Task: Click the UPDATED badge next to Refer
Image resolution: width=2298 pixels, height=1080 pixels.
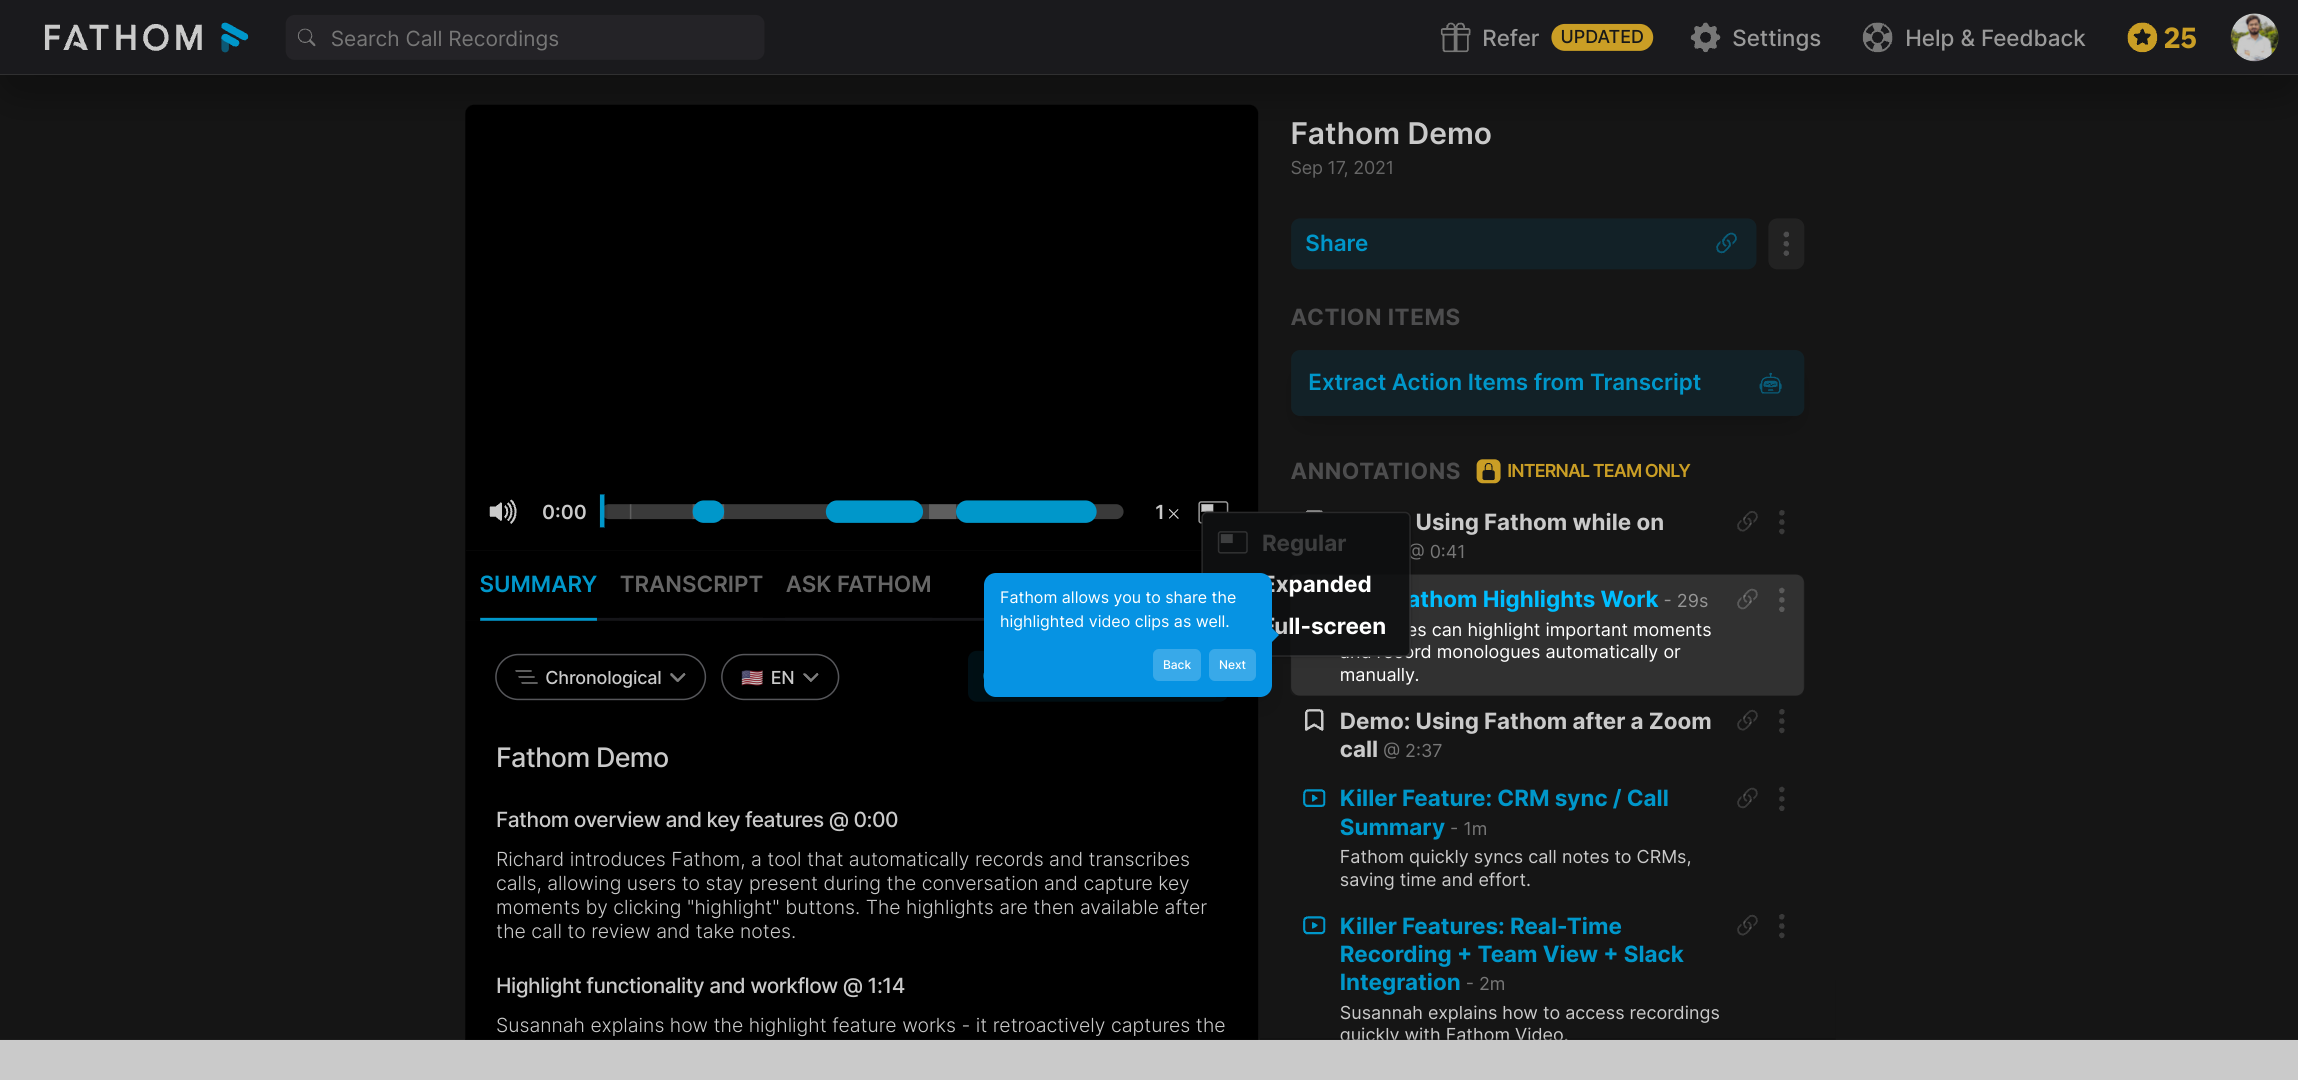Action: pyautogui.click(x=1602, y=37)
